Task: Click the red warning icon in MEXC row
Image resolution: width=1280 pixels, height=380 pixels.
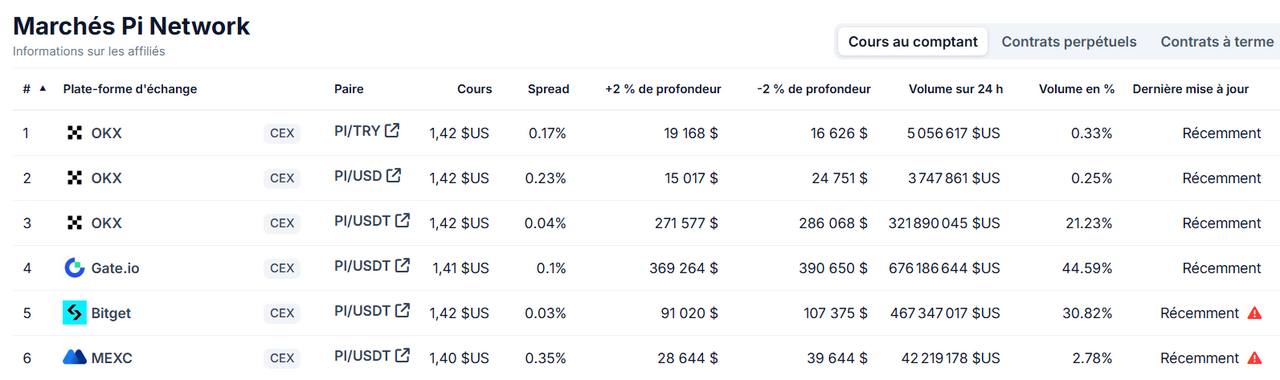Action: [x=1254, y=358]
